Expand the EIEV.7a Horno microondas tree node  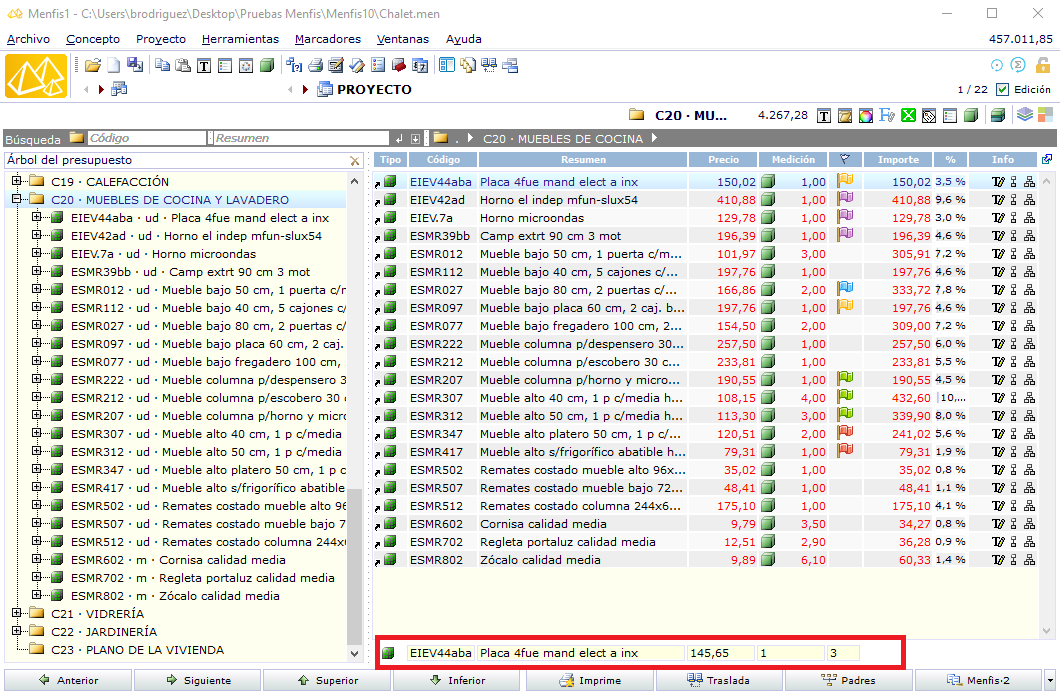point(37,254)
